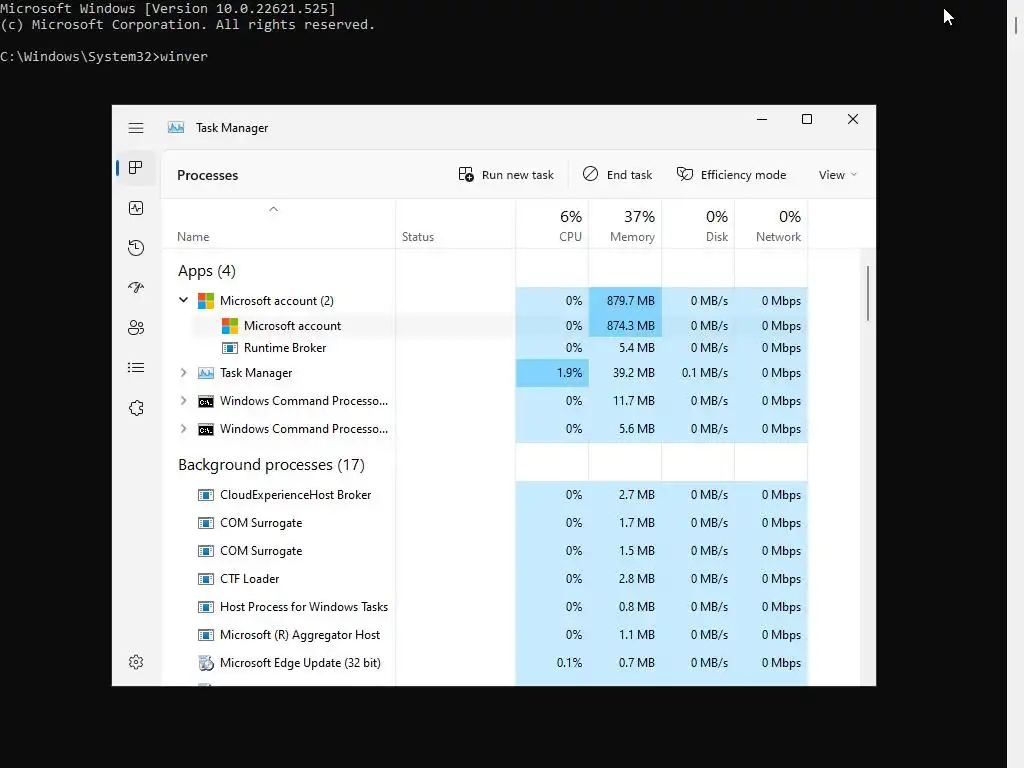Viewport: 1024px width, 768px height.
Task: Click the Background processes (17) heading
Action: click(271, 465)
